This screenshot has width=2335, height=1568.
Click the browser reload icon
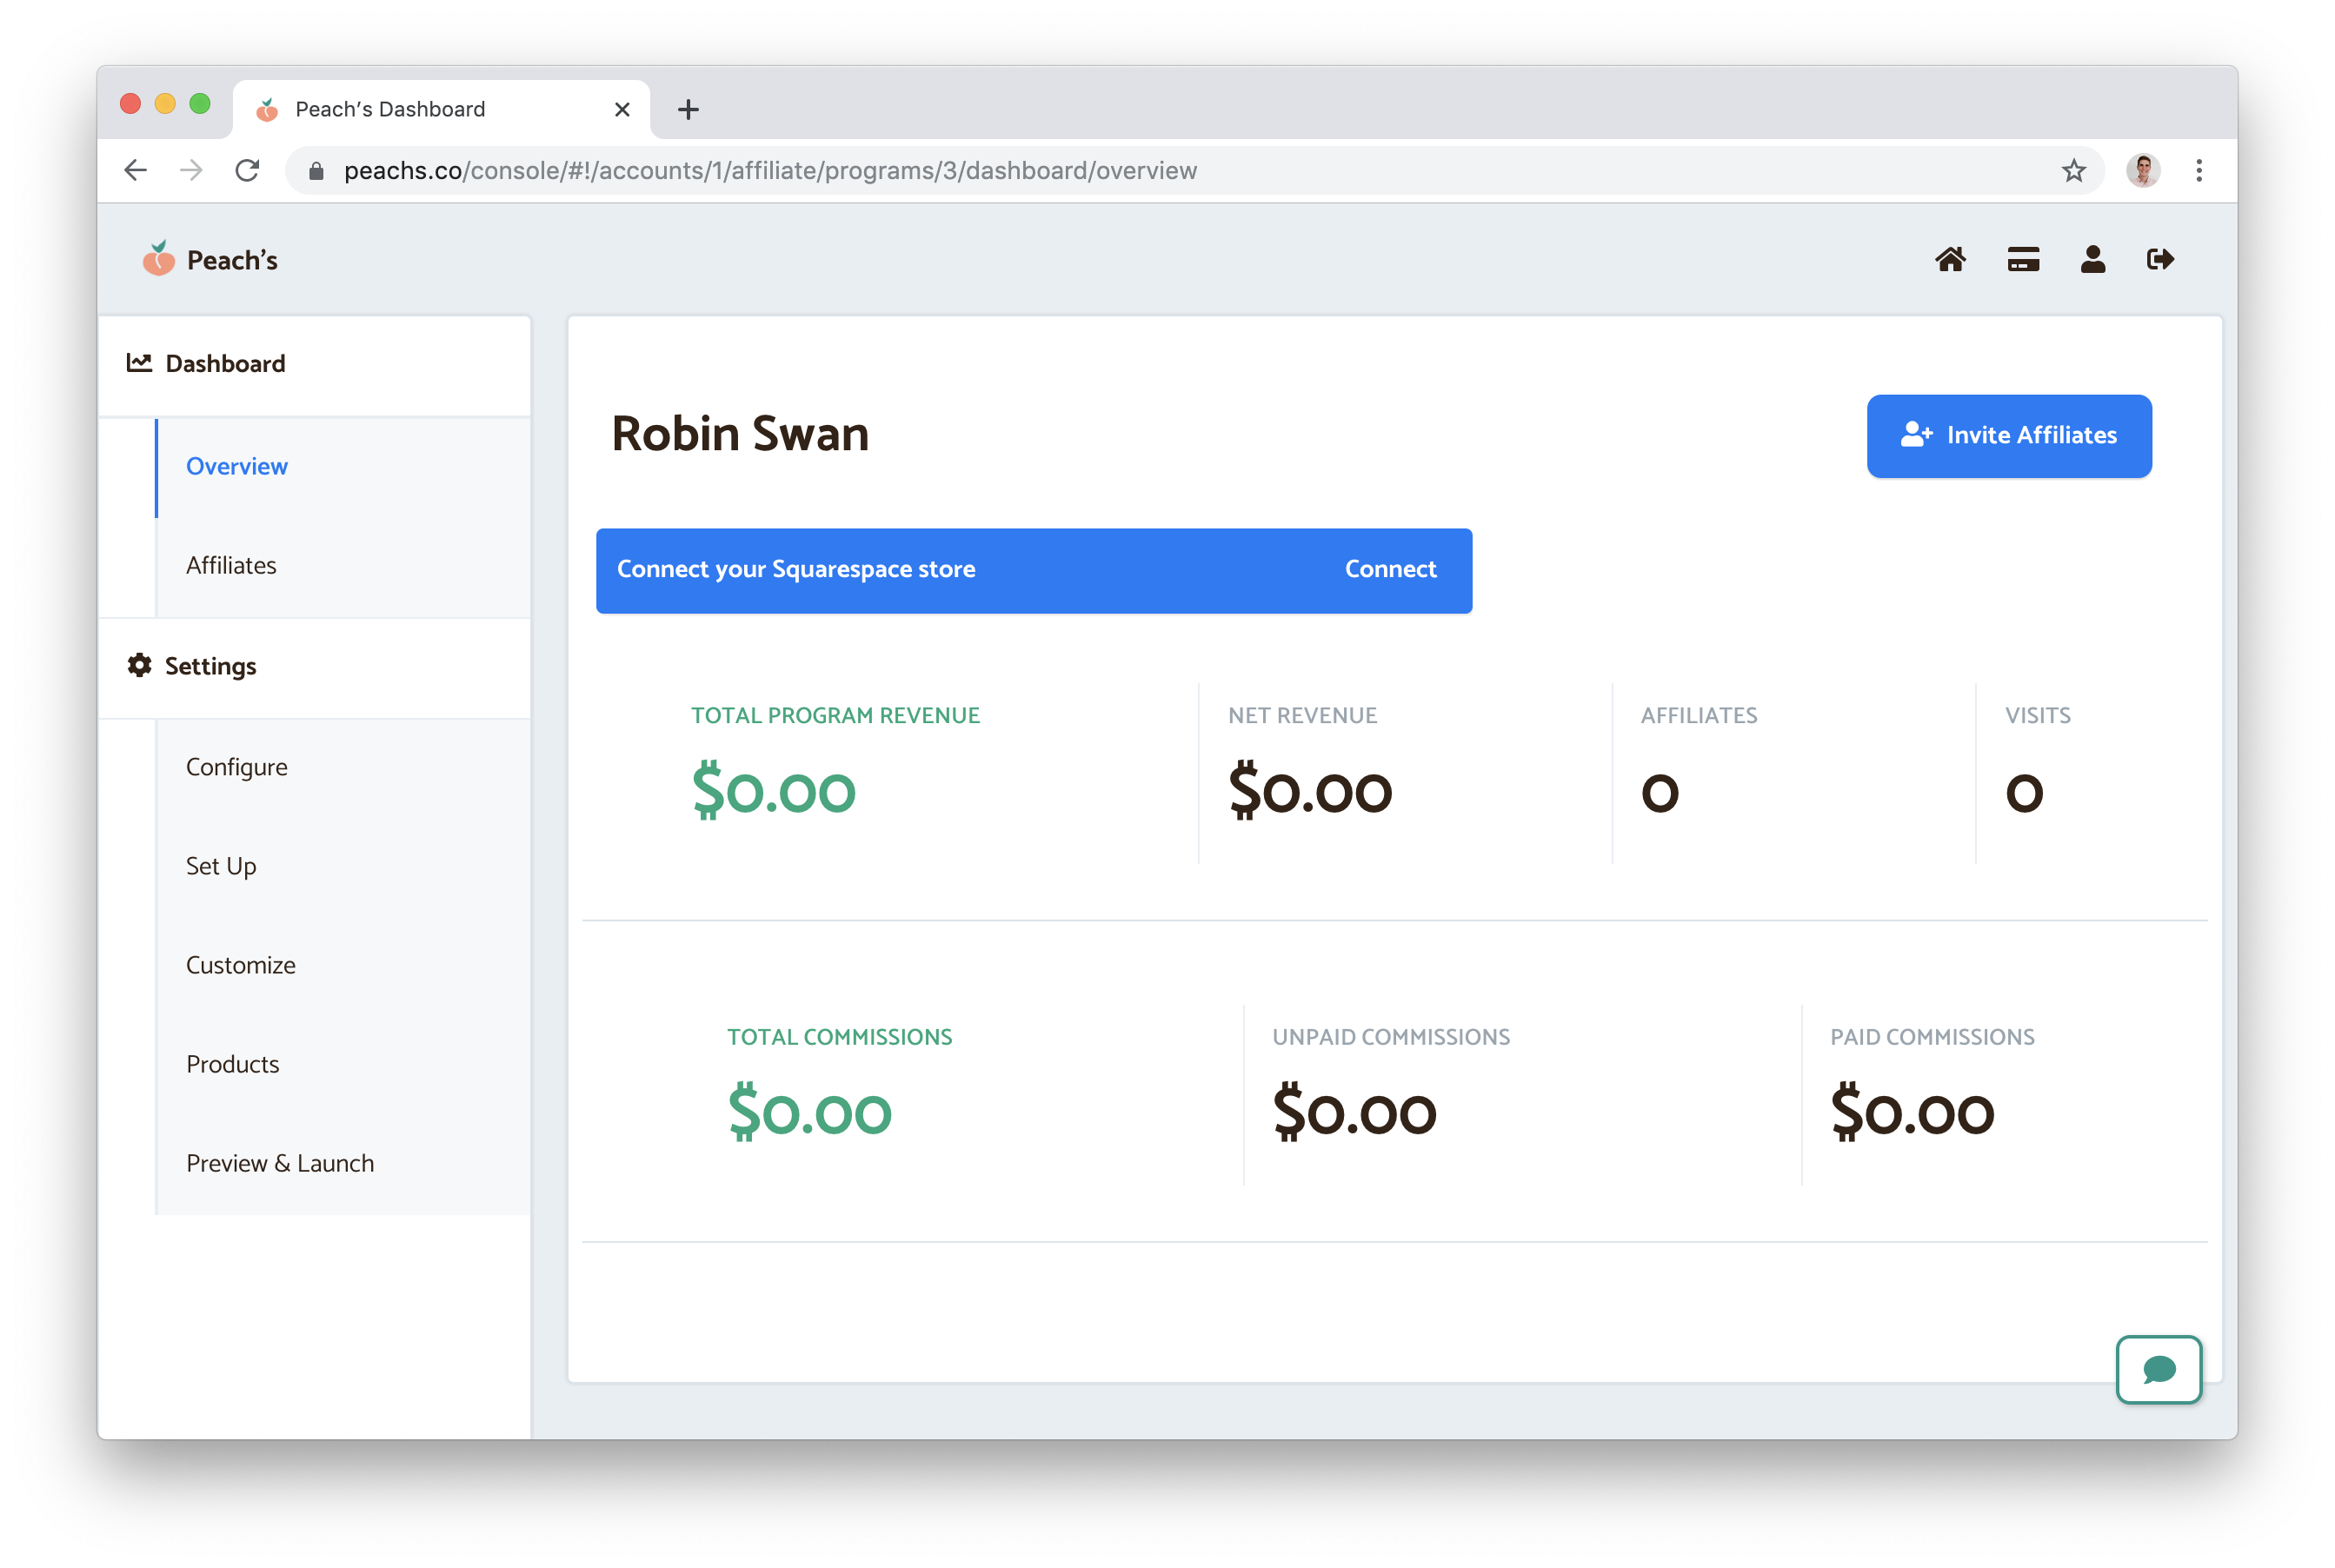(247, 171)
